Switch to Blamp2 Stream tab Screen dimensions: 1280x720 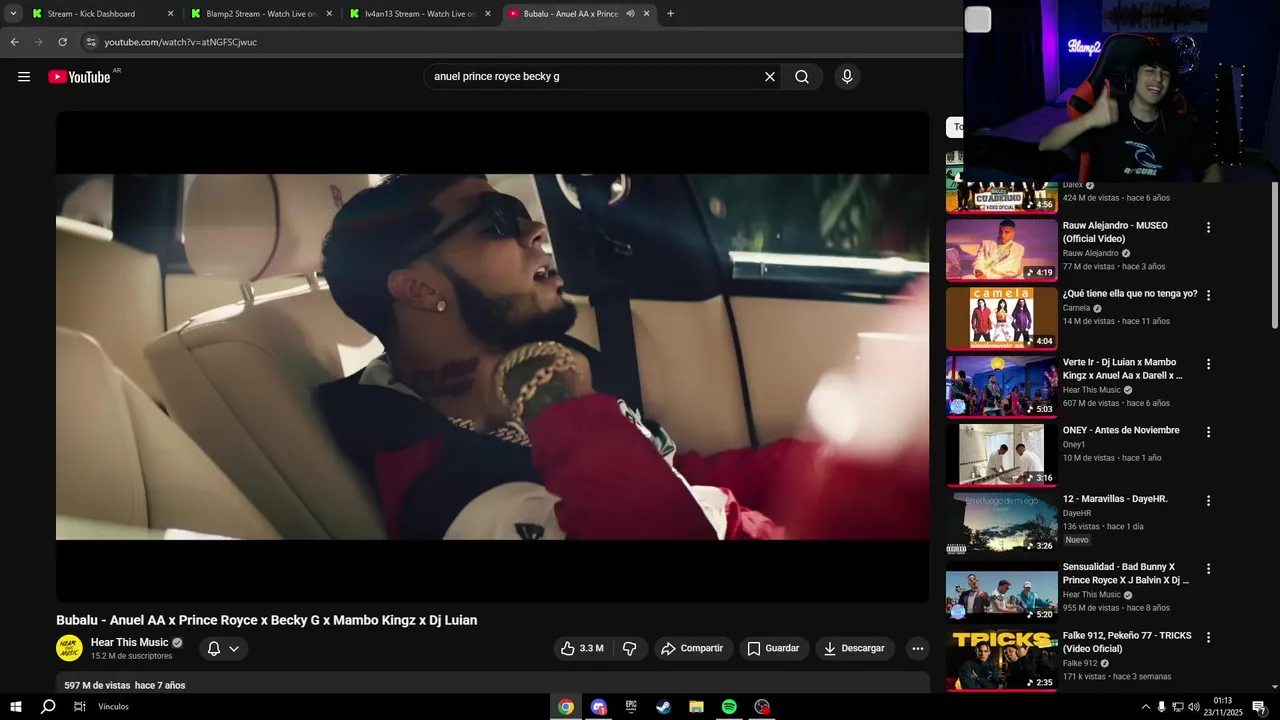(261, 14)
